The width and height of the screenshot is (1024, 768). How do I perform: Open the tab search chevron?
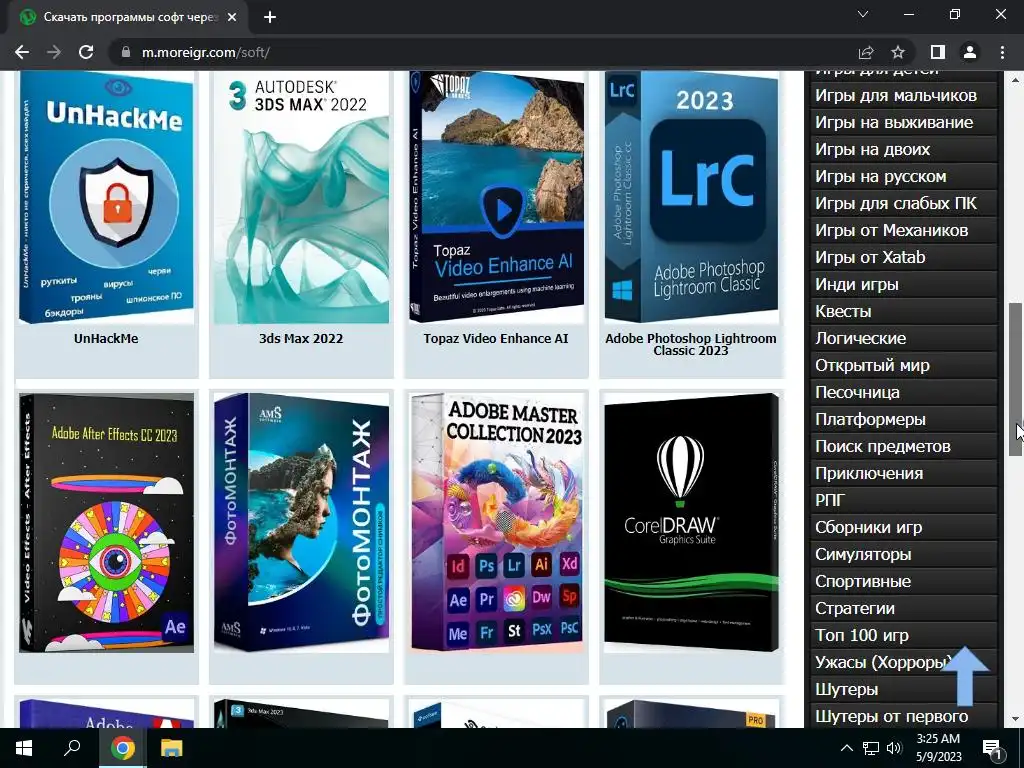[x=863, y=14]
